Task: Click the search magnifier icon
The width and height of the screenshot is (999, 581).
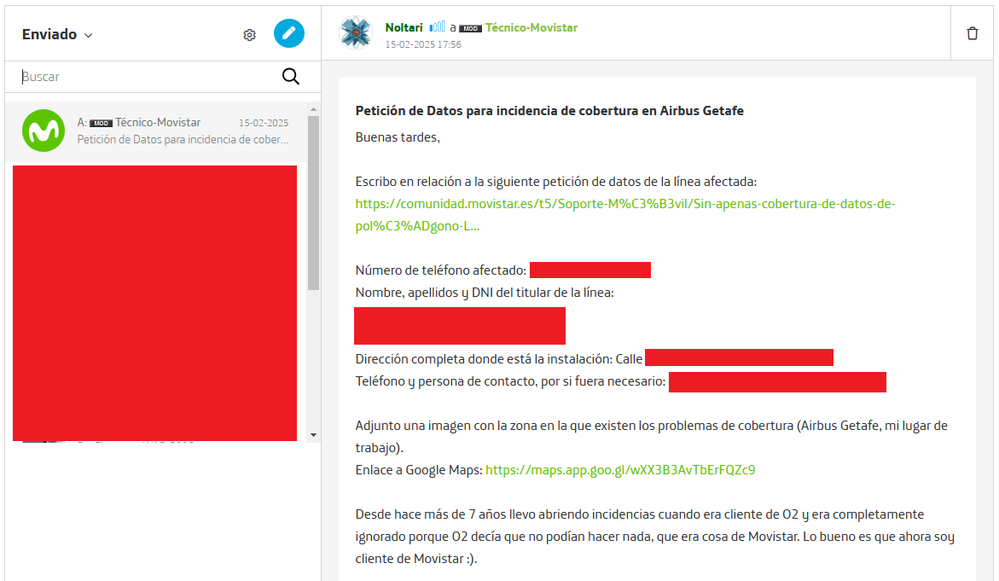Action: click(x=291, y=76)
